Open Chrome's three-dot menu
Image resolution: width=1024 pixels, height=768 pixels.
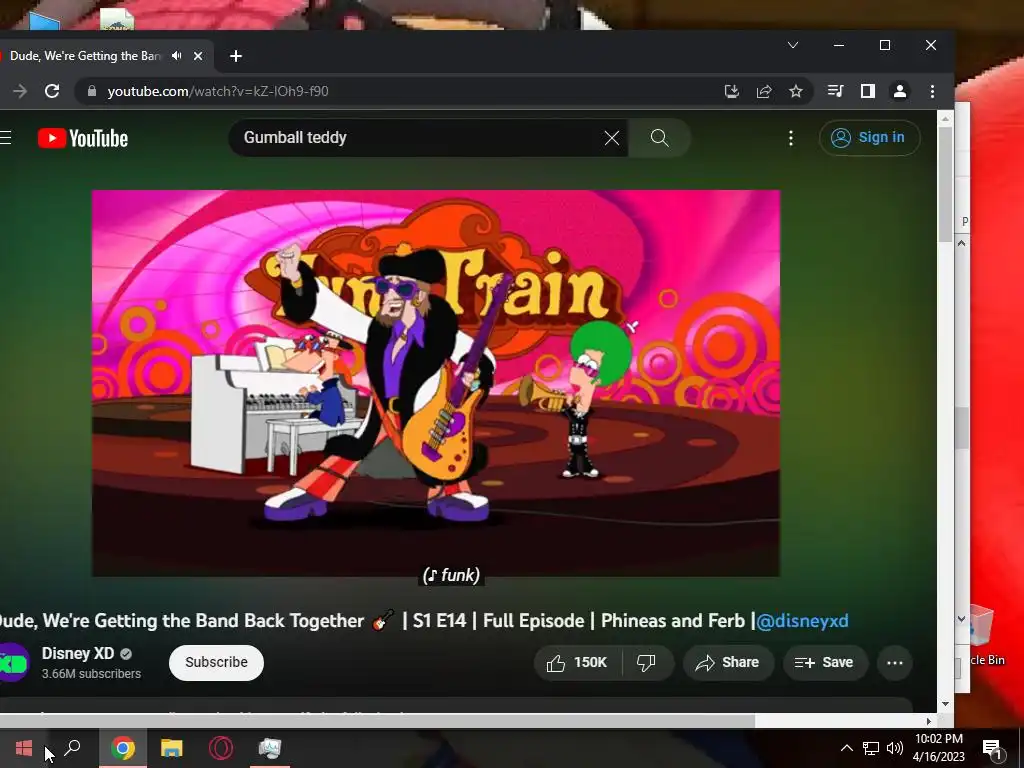[932, 91]
